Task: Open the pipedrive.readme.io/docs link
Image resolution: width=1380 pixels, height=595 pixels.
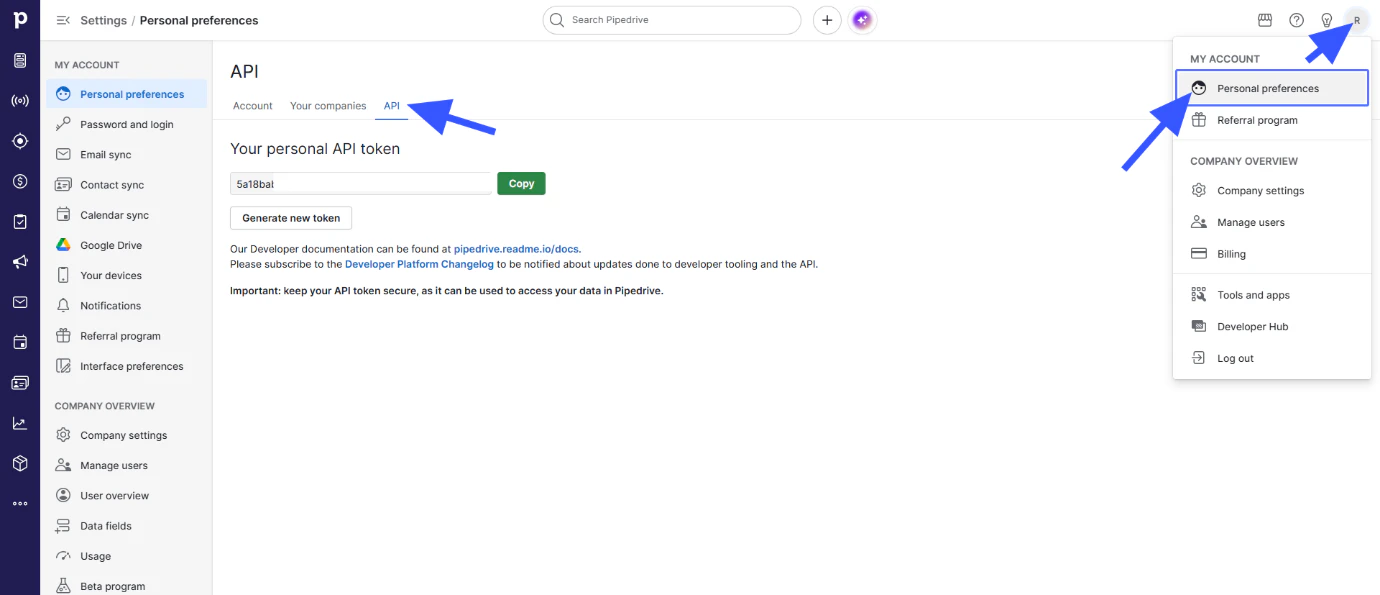Action: coord(516,249)
